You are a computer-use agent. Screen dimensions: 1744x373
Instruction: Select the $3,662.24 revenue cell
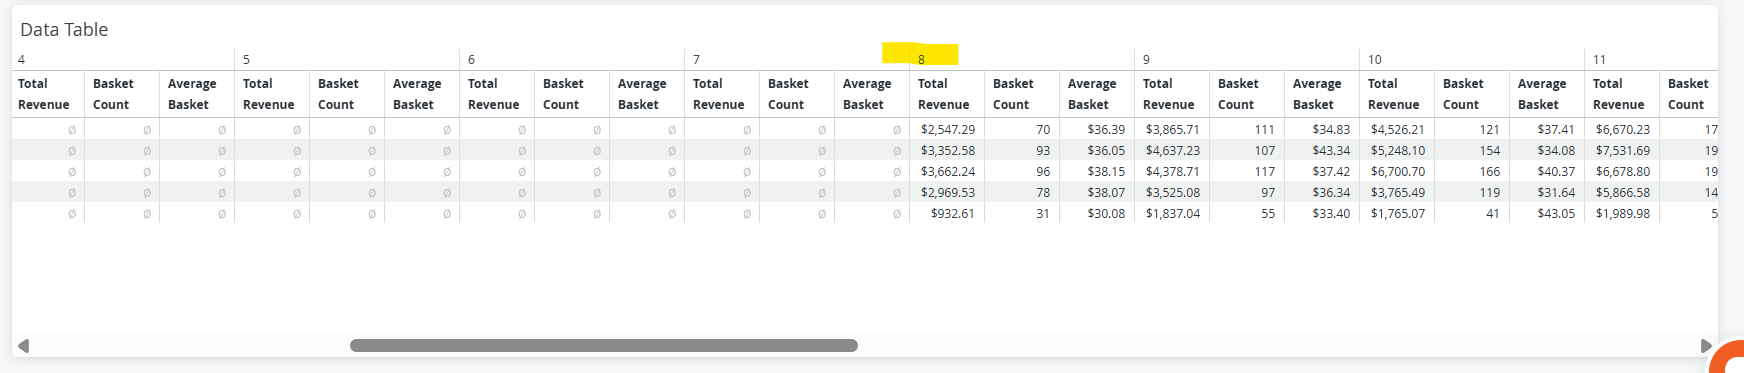tap(947, 171)
